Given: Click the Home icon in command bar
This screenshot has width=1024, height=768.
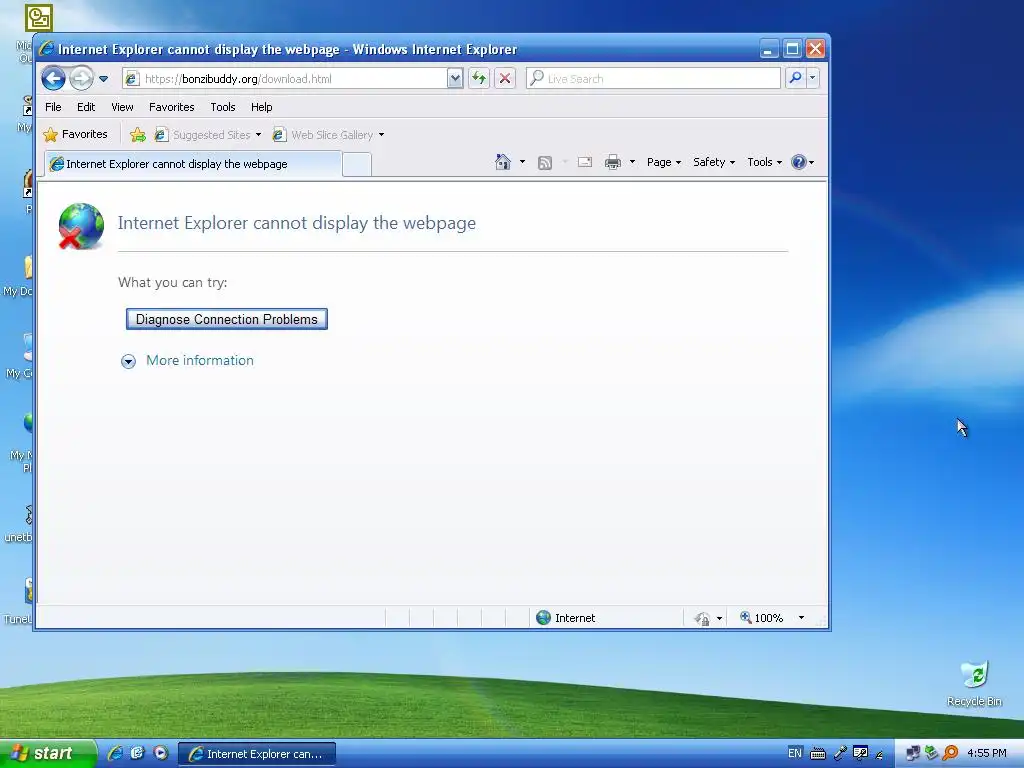Looking at the screenshot, I should click(x=503, y=162).
